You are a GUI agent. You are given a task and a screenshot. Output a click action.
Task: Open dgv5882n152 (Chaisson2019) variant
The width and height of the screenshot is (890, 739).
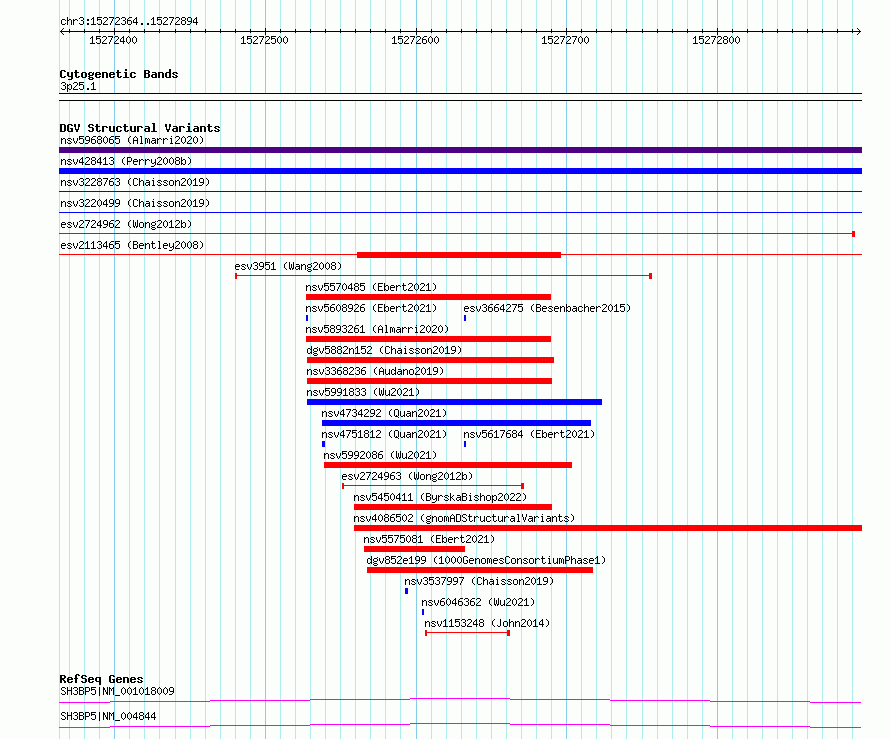[x=384, y=350]
